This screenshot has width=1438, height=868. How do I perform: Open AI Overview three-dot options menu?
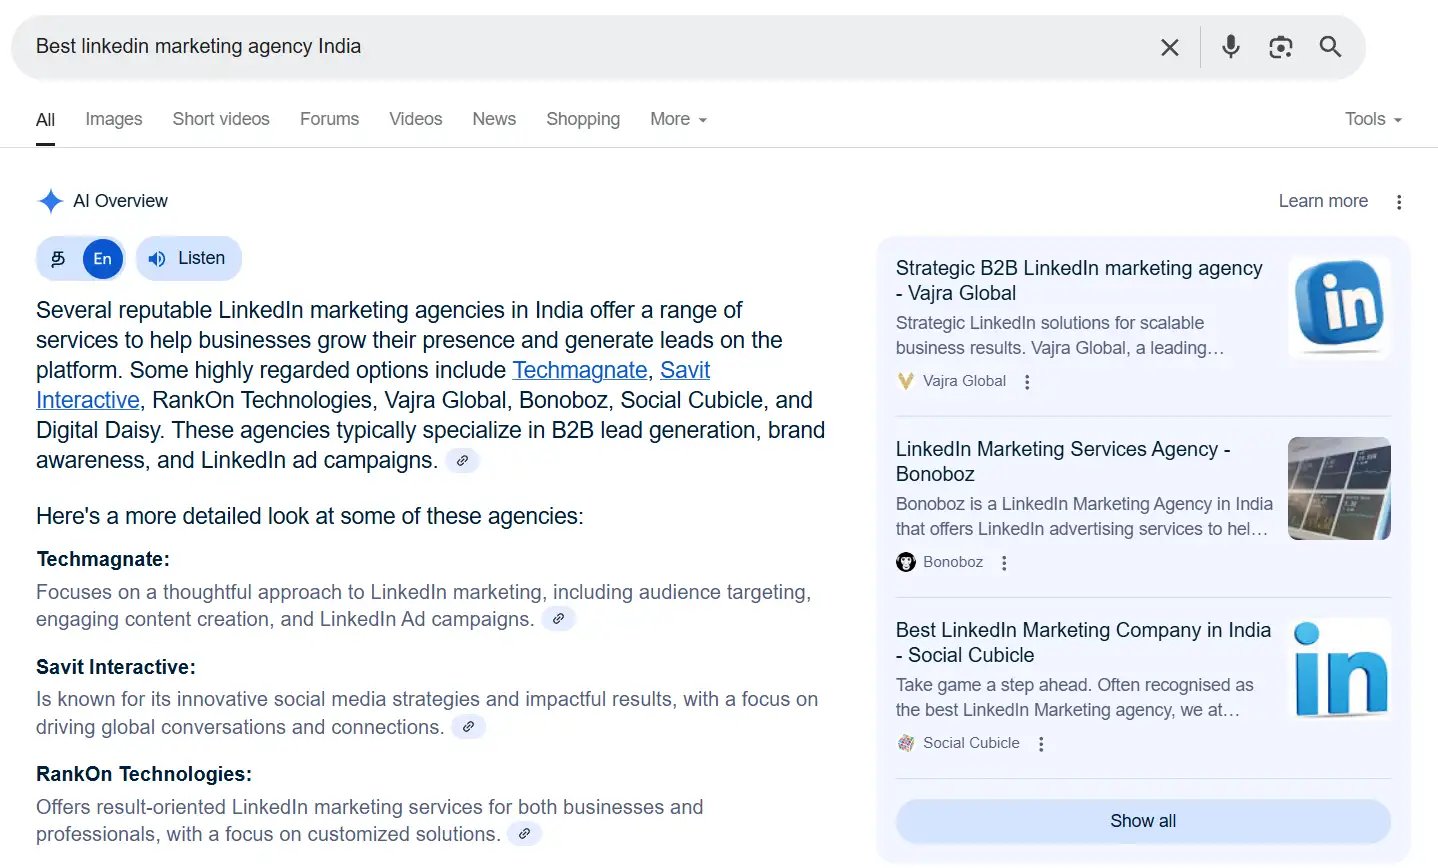click(1399, 202)
